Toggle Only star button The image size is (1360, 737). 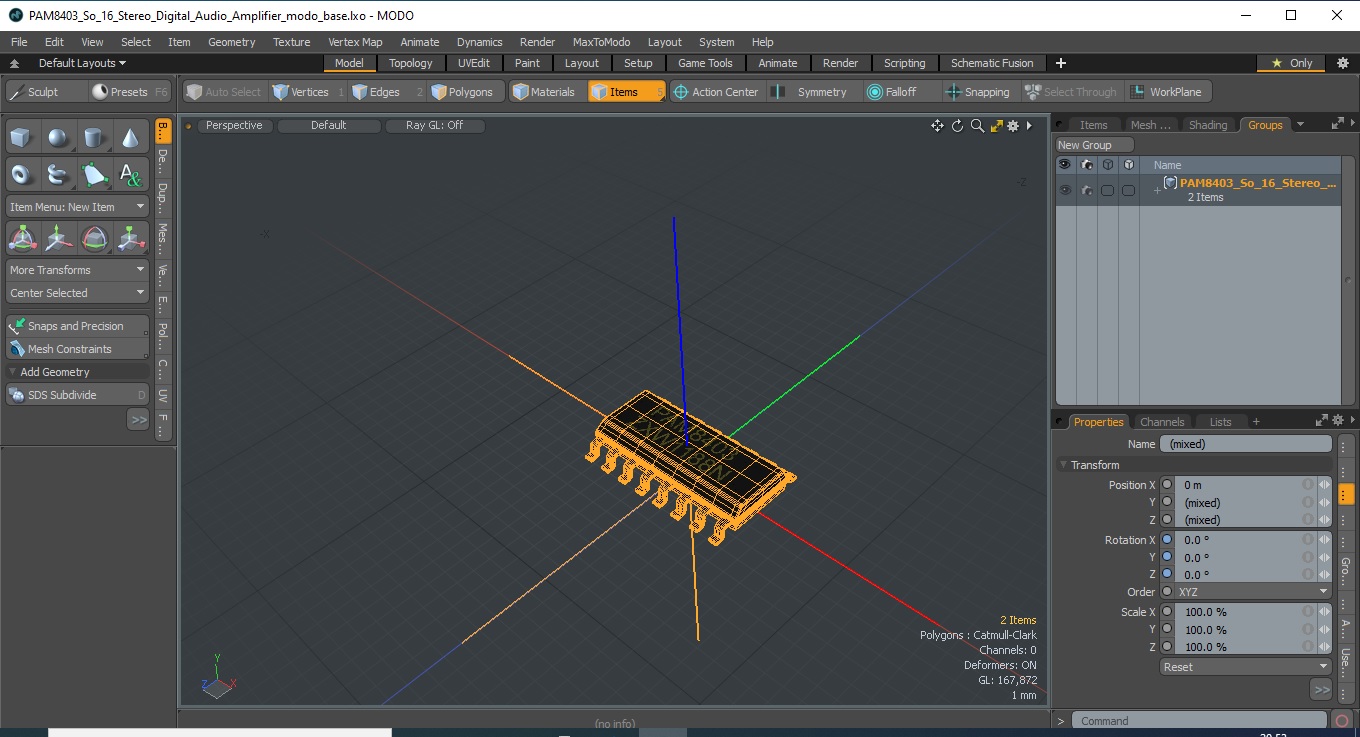pos(1291,63)
